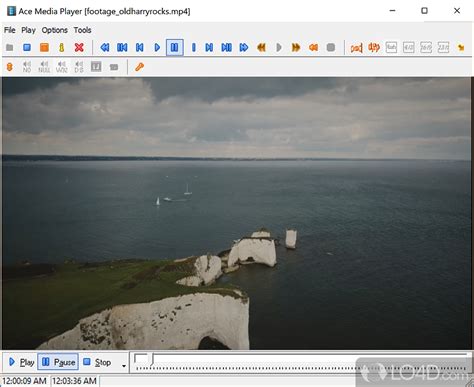Click the orange double-right forward icon
Viewport: 474px width, 387px height.
296,47
